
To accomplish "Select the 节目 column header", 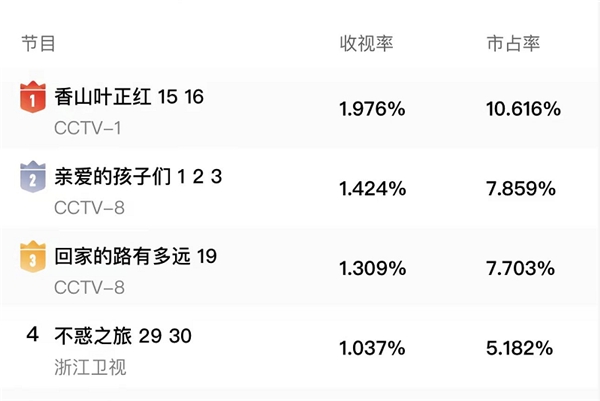I will pyautogui.click(x=38, y=43).
